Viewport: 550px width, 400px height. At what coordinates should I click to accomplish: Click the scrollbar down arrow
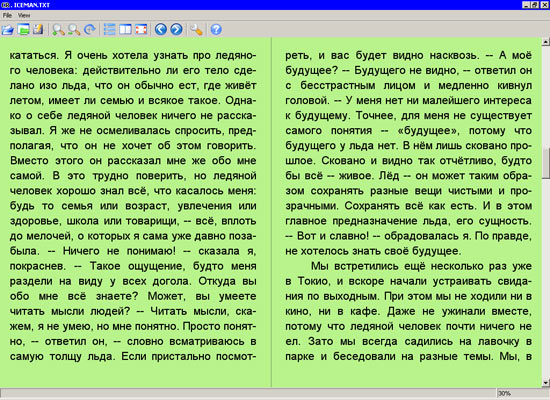[545, 383]
